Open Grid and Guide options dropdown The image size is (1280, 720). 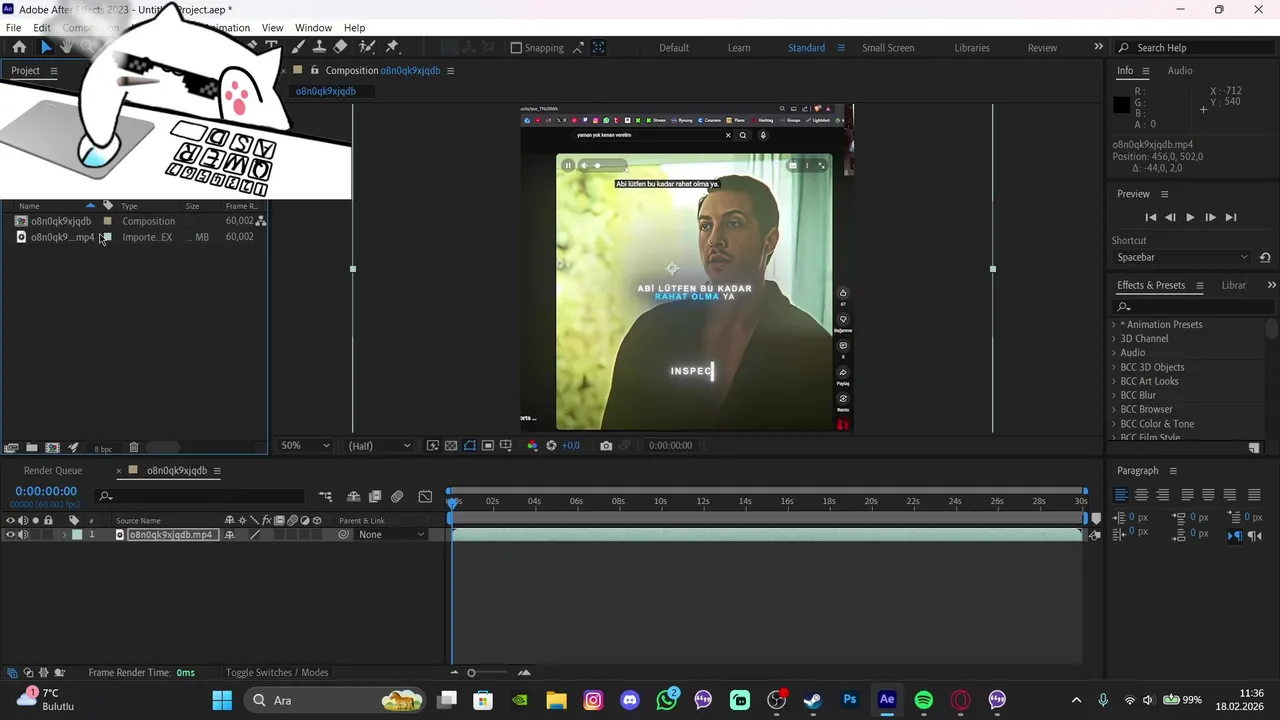click(x=506, y=446)
